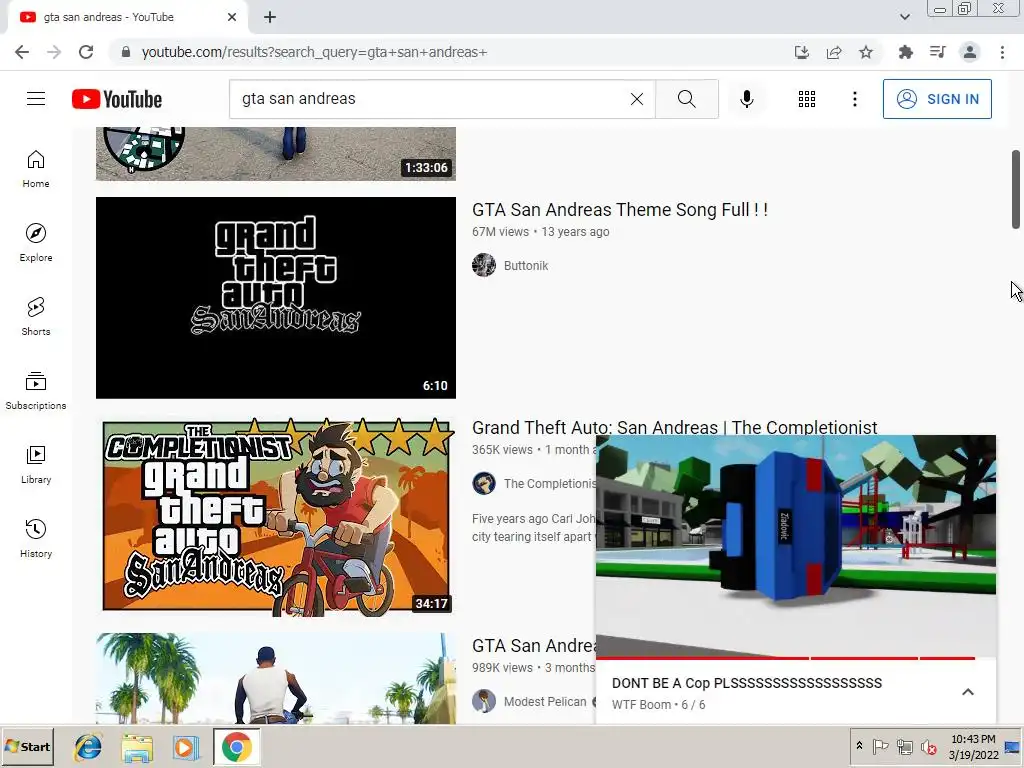Click the network tray icon
Screen dimensions: 1024x768
[904, 746]
